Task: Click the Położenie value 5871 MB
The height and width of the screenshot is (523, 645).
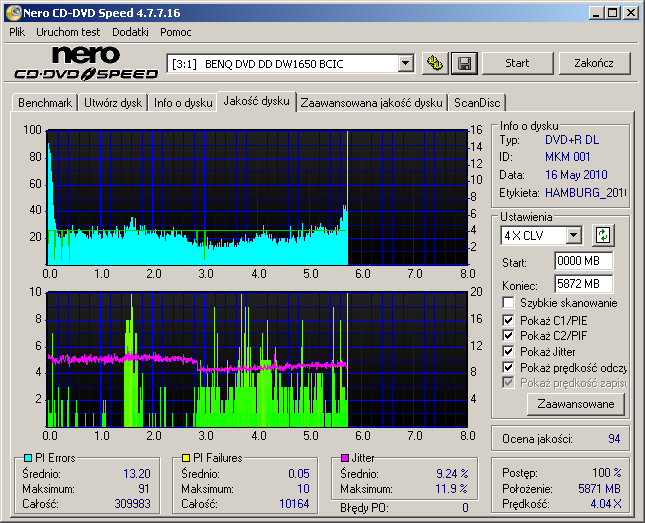Action: 599,489
